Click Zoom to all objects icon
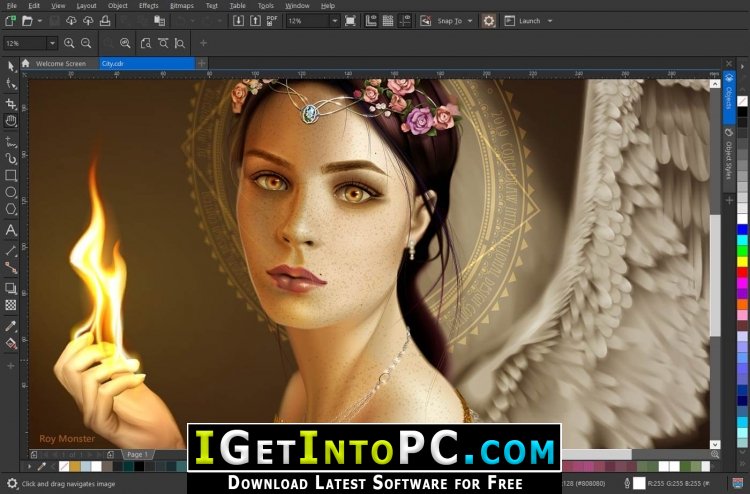 point(125,43)
